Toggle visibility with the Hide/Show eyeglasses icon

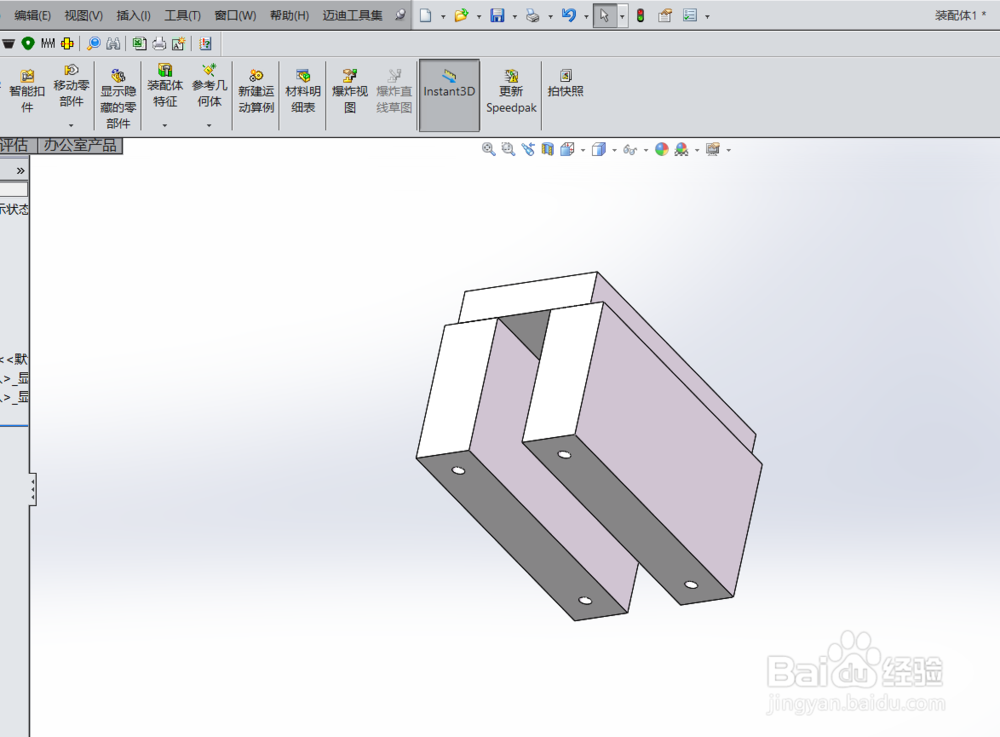point(629,148)
